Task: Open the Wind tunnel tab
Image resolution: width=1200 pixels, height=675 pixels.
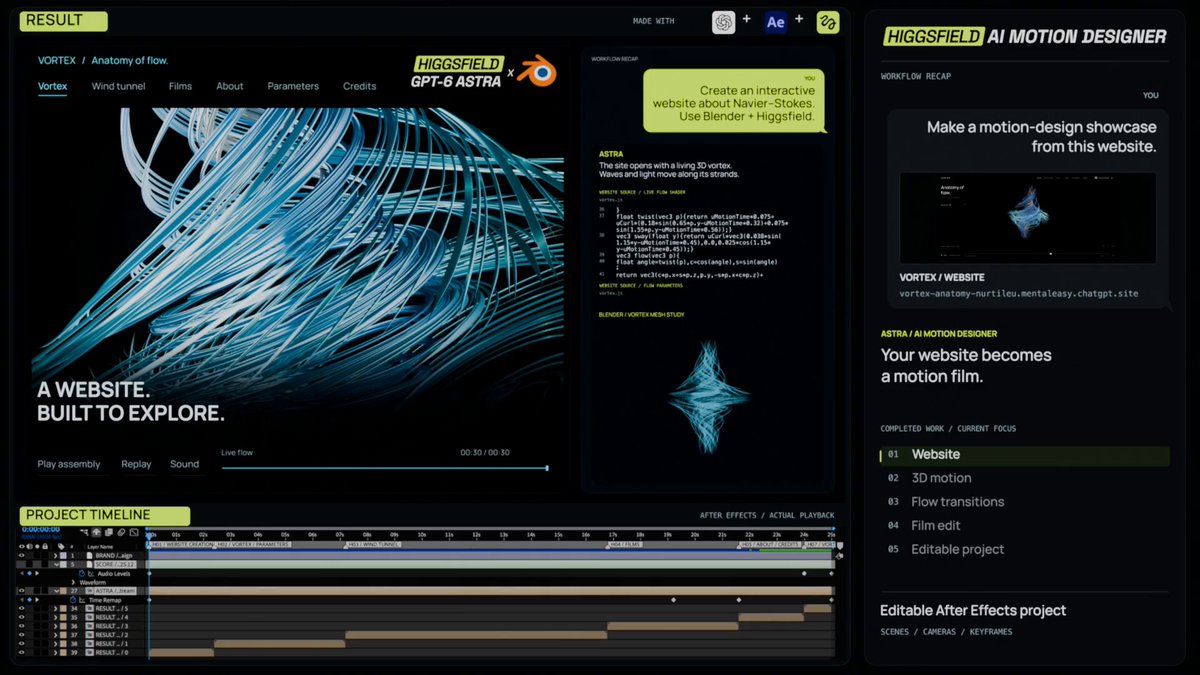Action: pos(118,86)
